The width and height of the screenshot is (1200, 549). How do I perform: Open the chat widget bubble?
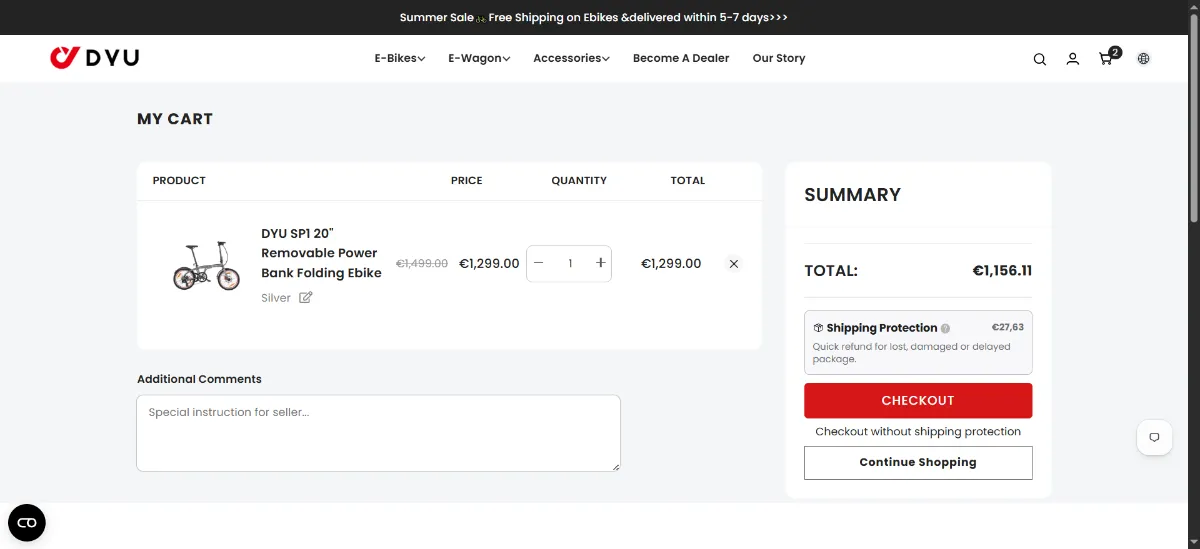pos(1154,437)
